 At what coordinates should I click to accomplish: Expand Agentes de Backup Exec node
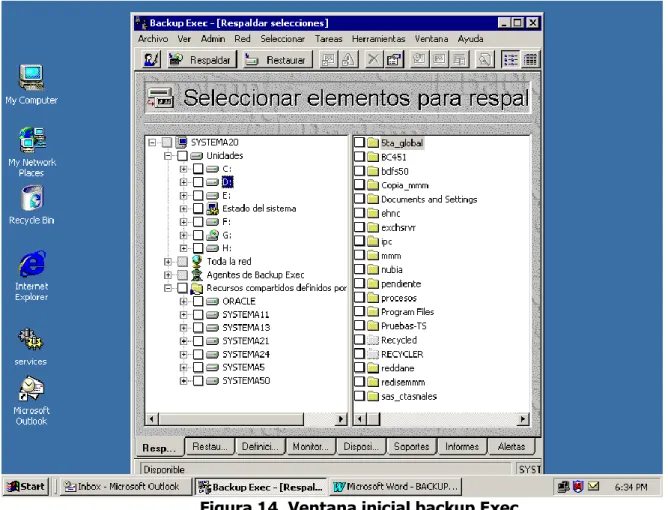168,275
